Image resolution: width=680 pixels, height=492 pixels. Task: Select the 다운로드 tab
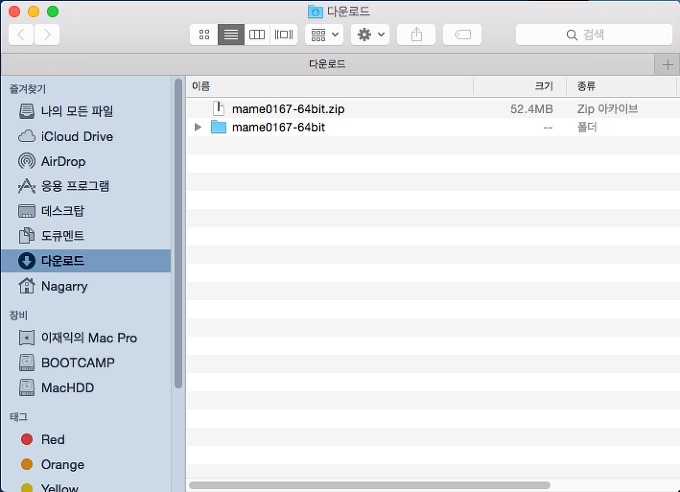(327, 64)
